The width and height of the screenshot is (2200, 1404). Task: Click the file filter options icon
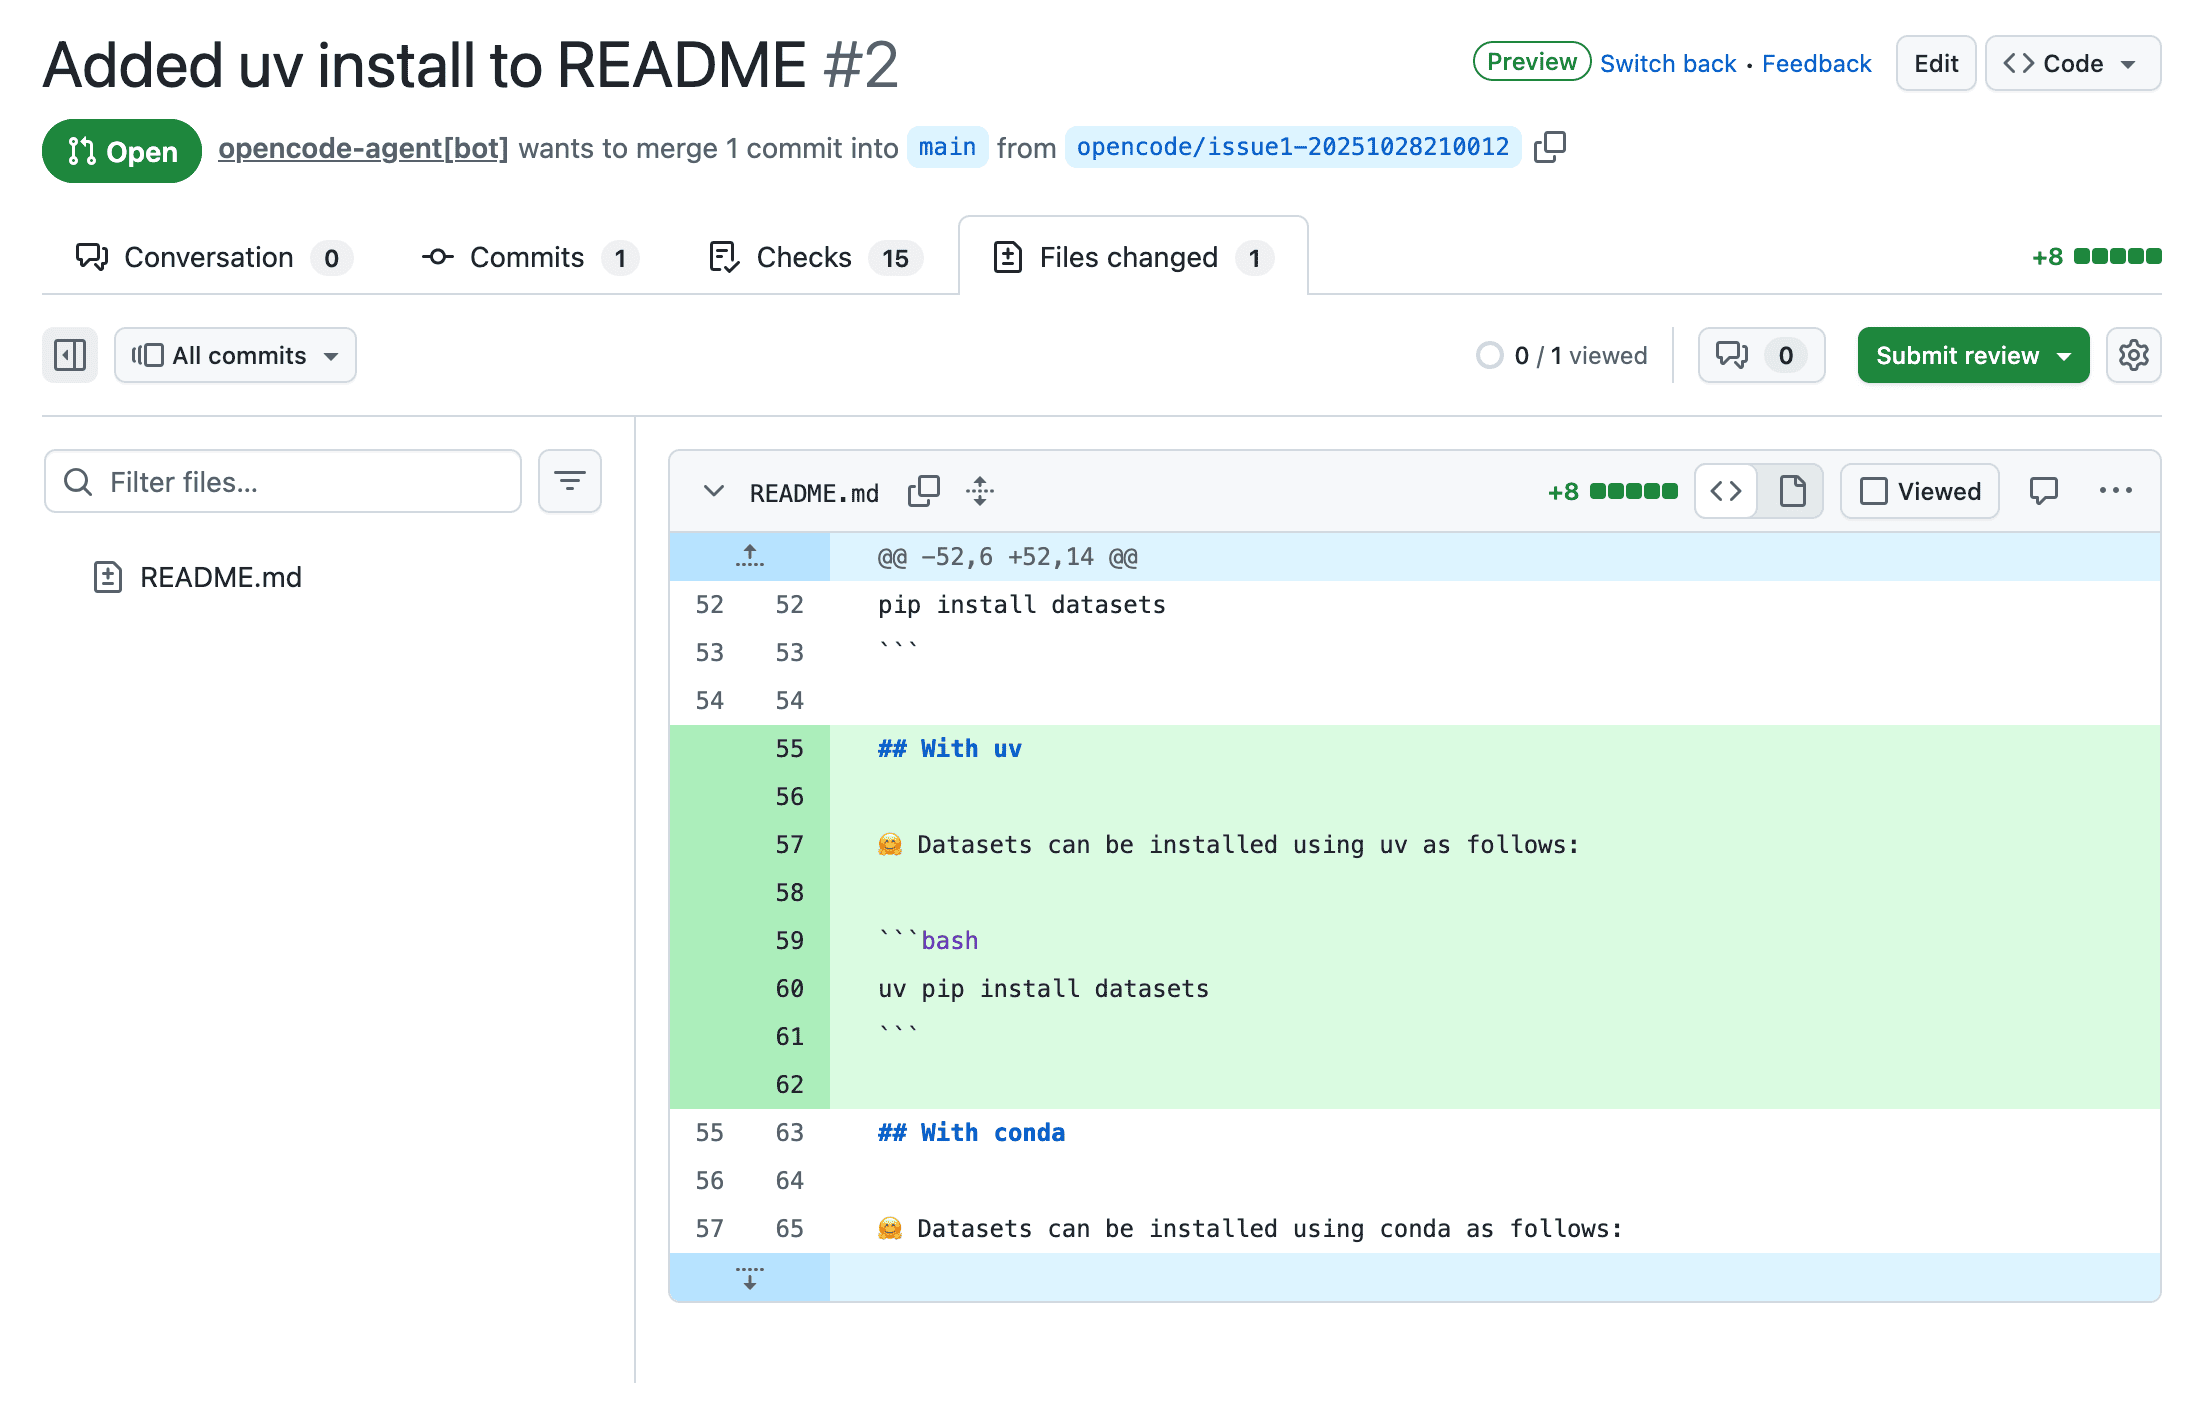pyautogui.click(x=569, y=481)
